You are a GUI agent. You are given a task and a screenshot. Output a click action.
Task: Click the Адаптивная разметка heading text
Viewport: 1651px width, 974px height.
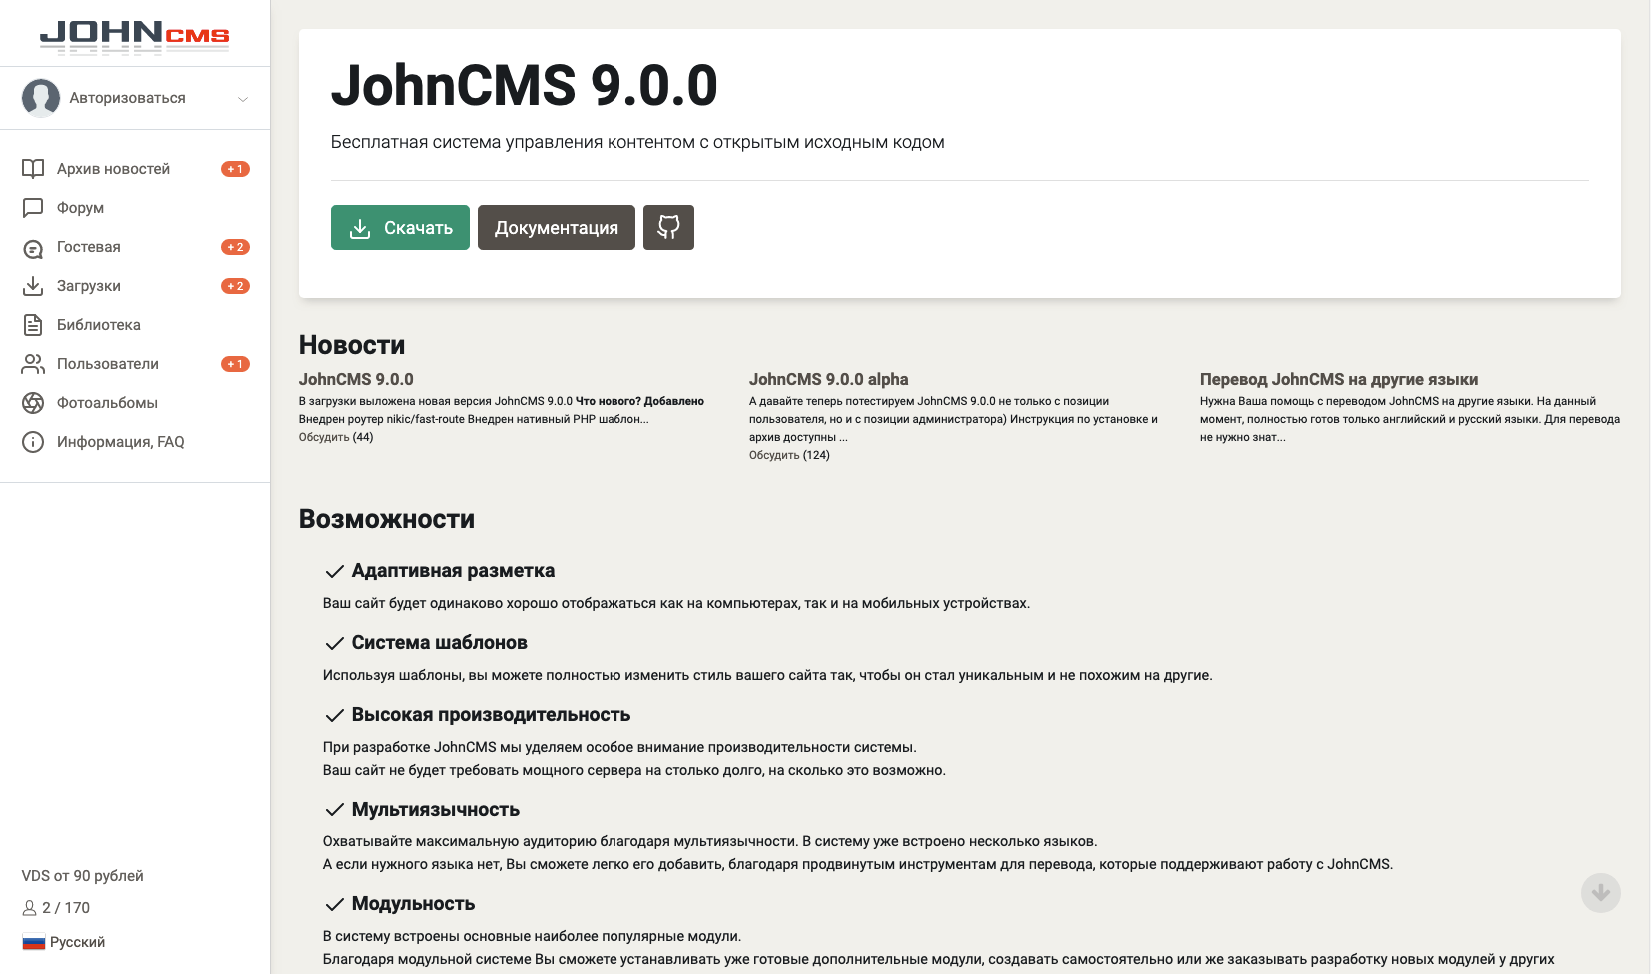(453, 571)
